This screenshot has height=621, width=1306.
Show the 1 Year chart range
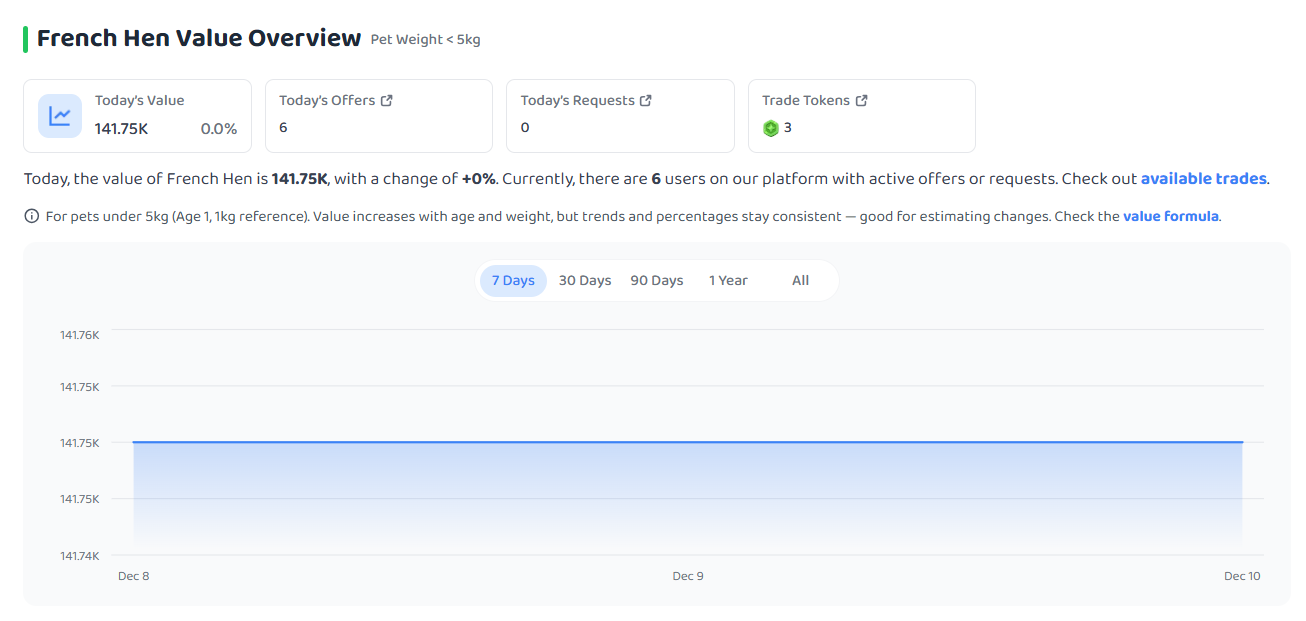point(728,281)
